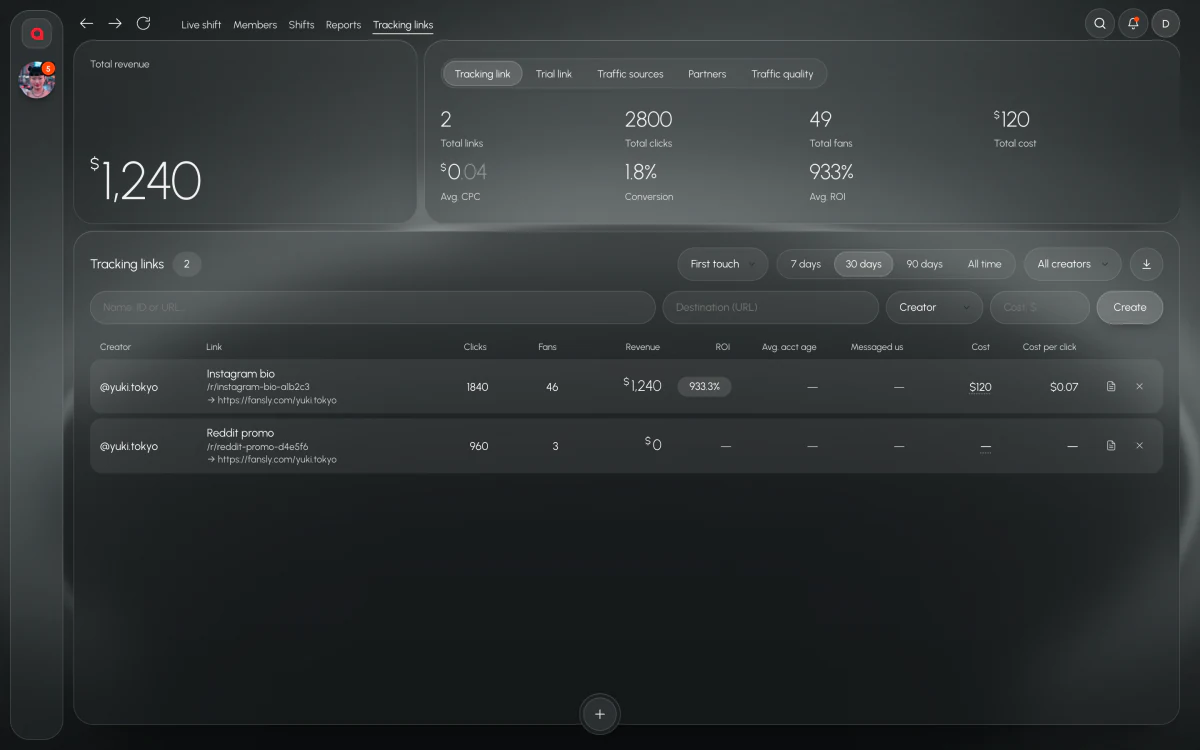Select the 30 days range

coord(864,264)
